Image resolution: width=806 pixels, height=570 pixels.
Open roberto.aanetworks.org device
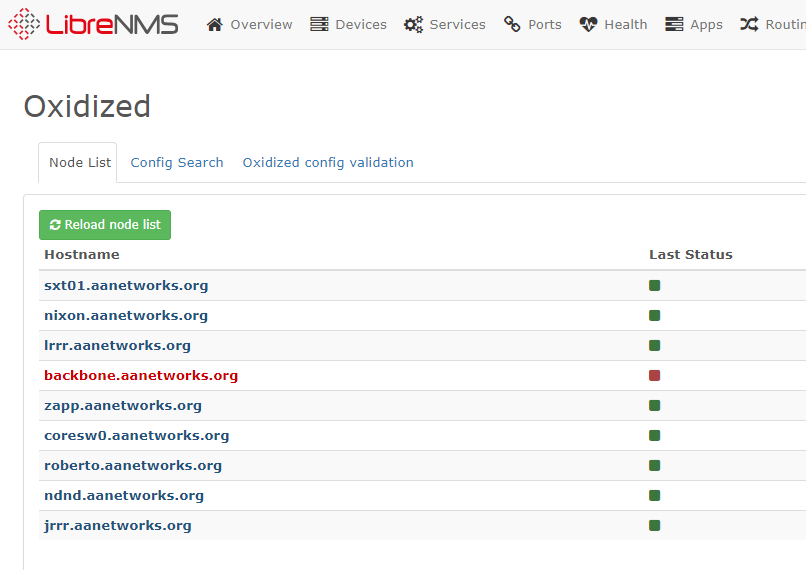point(133,465)
